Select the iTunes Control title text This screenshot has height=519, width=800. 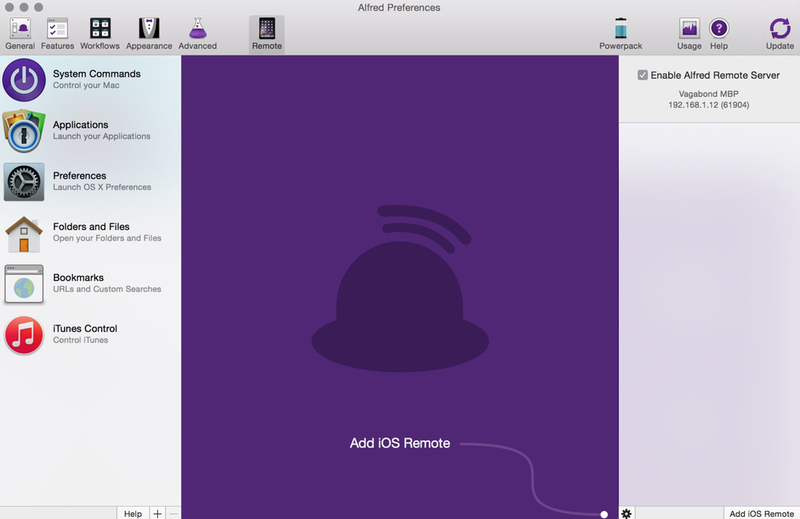click(85, 329)
